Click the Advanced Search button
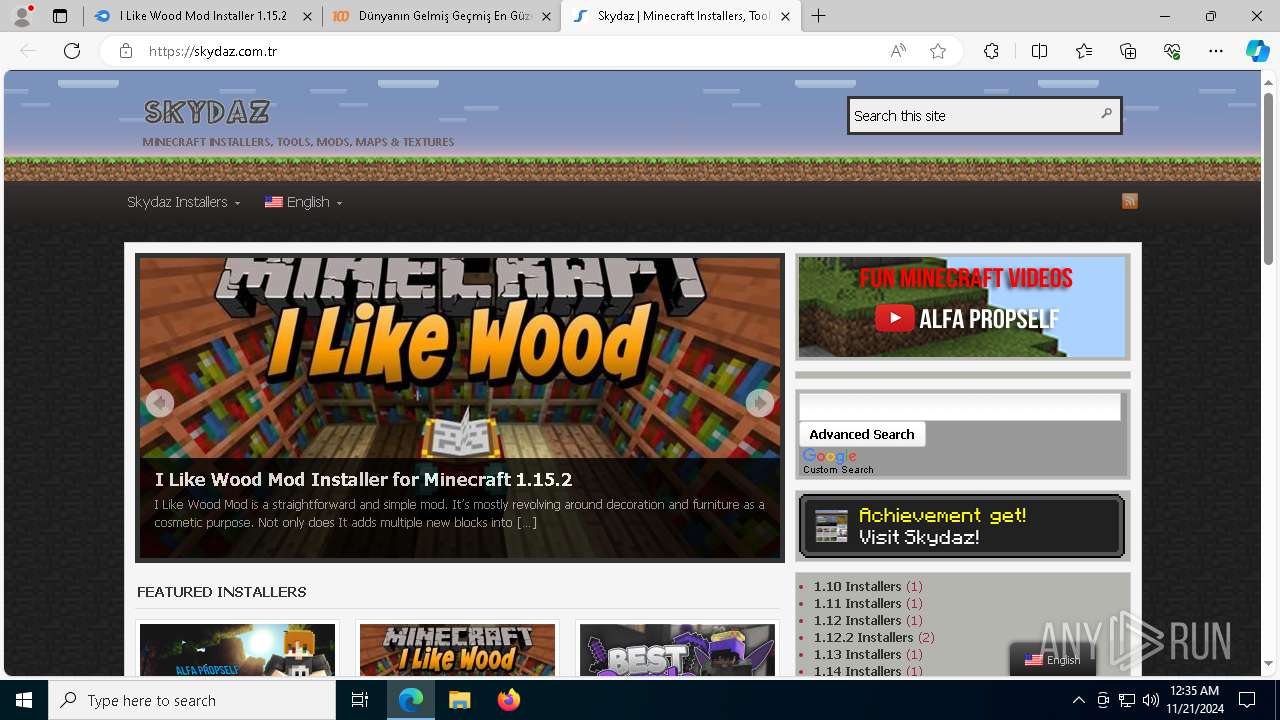Screen dimensions: 1280x720 [862, 434]
